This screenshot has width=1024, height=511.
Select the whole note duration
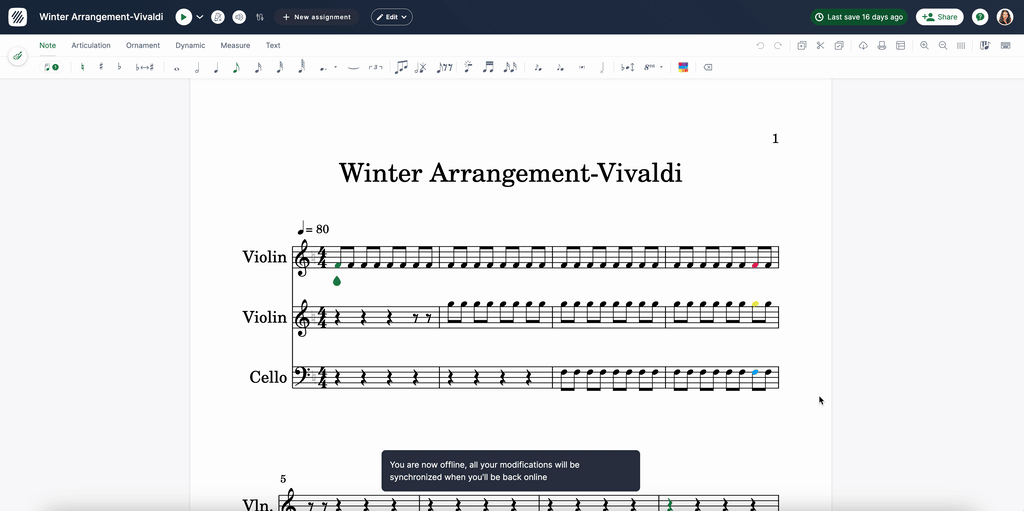[x=176, y=67]
